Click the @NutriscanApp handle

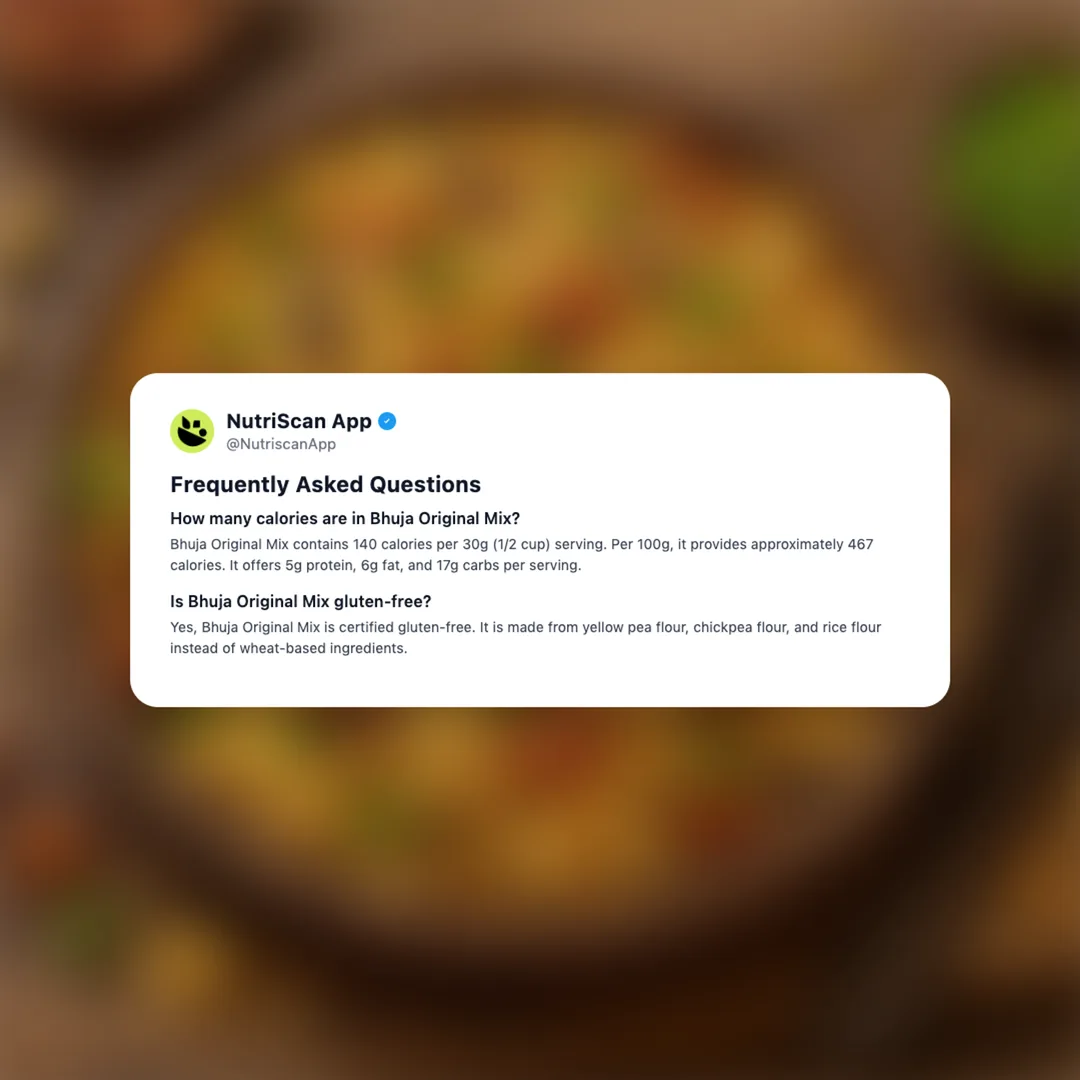point(281,444)
